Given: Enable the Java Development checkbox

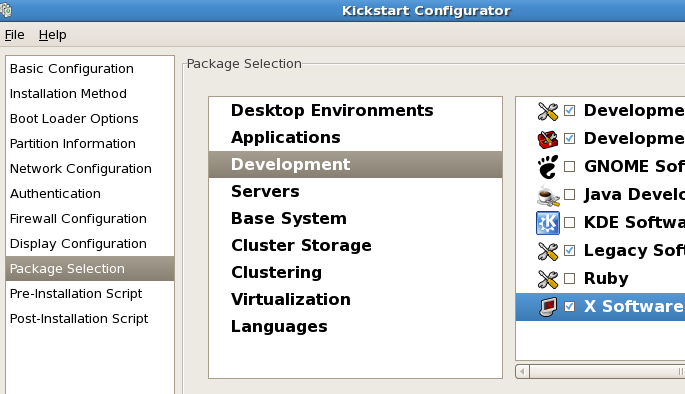Looking at the screenshot, I should coord(569,194).
